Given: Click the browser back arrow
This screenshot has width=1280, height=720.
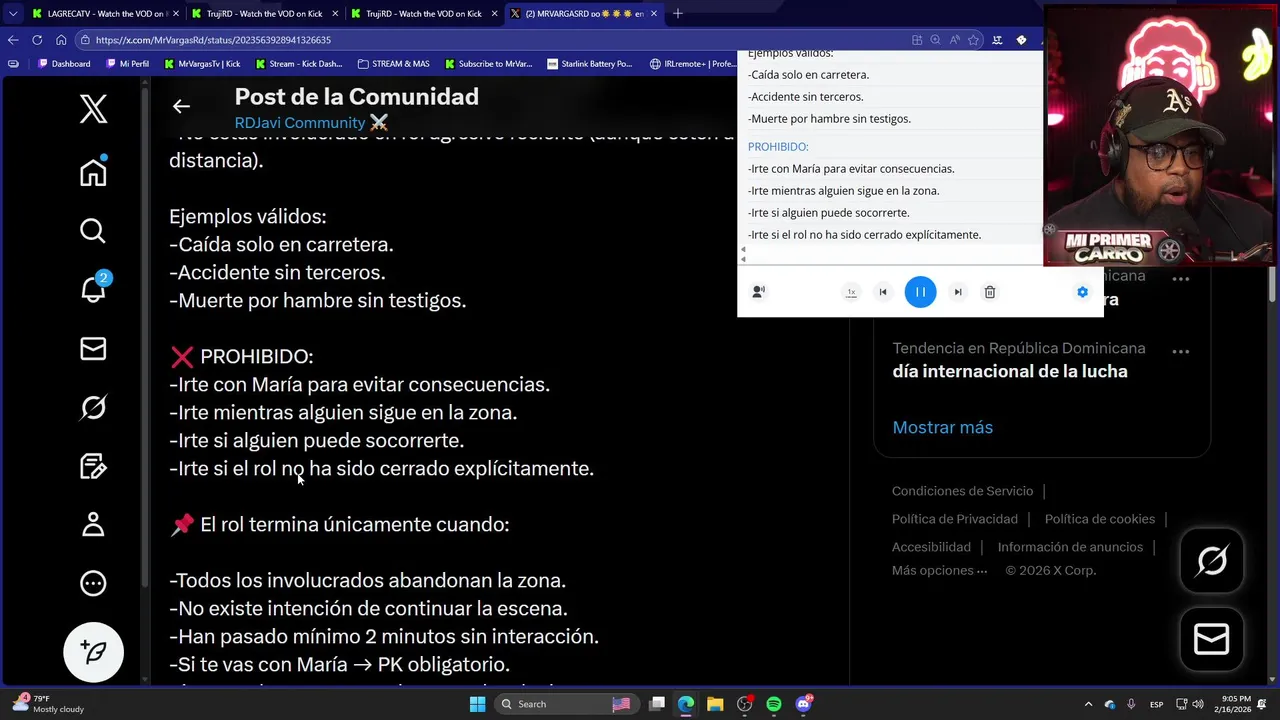Looking at the screenshot, I should [x=13, y=40].
